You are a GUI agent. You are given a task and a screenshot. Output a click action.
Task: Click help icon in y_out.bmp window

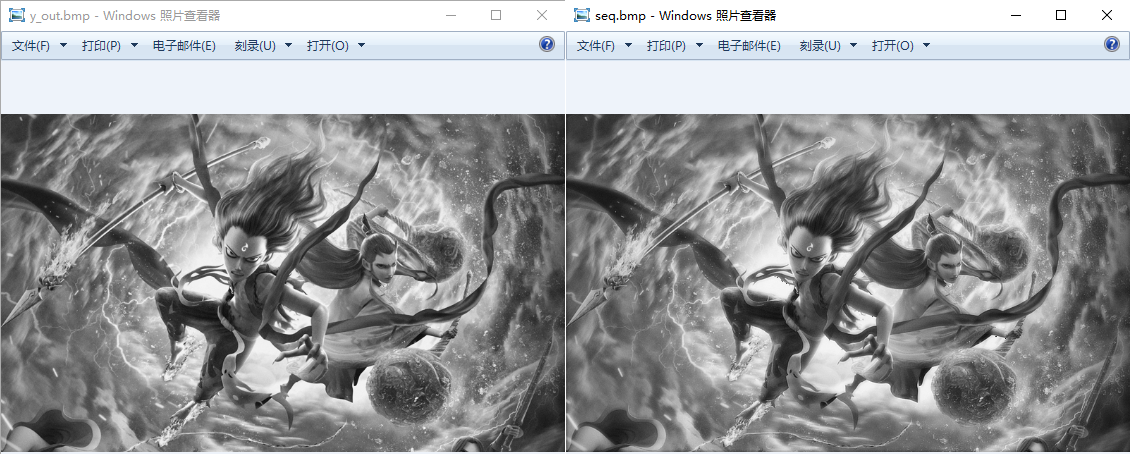[547, 45]
